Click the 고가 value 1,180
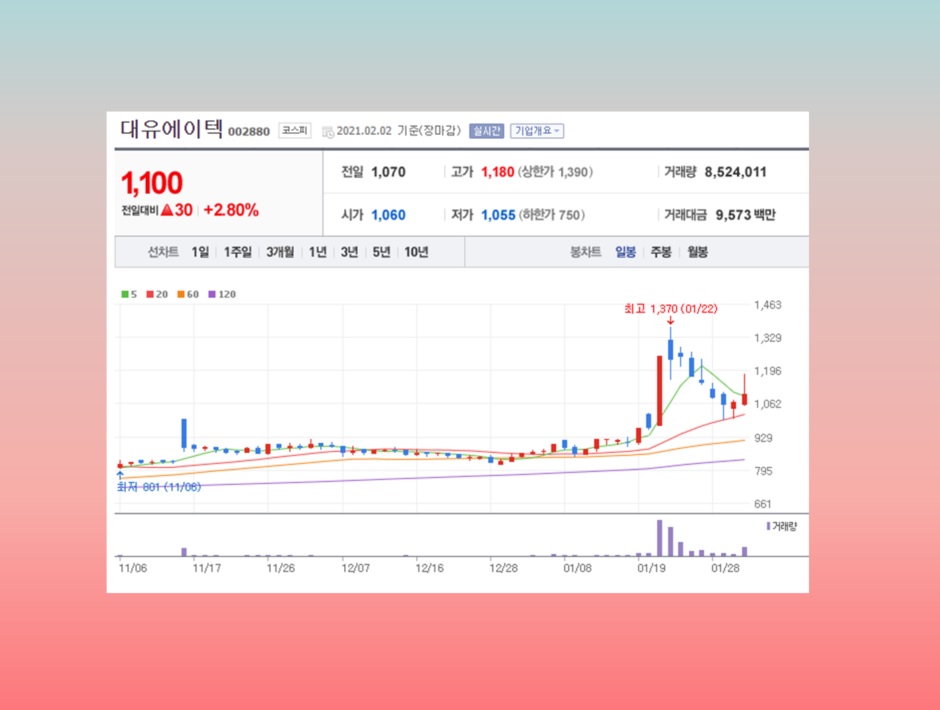Screen dimensions: 940x710 pyautogui.click(x=498, y=172)
